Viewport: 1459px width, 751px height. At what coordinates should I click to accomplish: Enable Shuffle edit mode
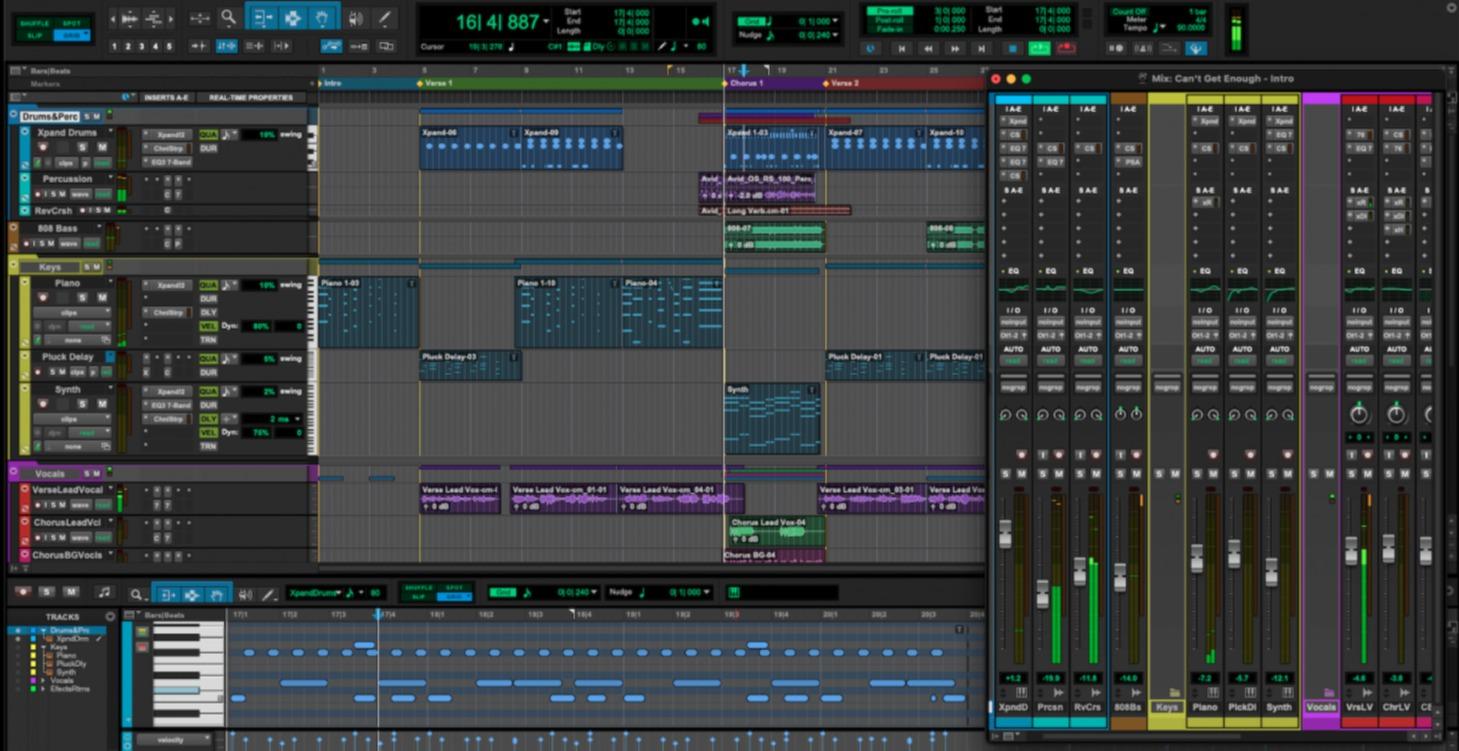coord(35,22)
